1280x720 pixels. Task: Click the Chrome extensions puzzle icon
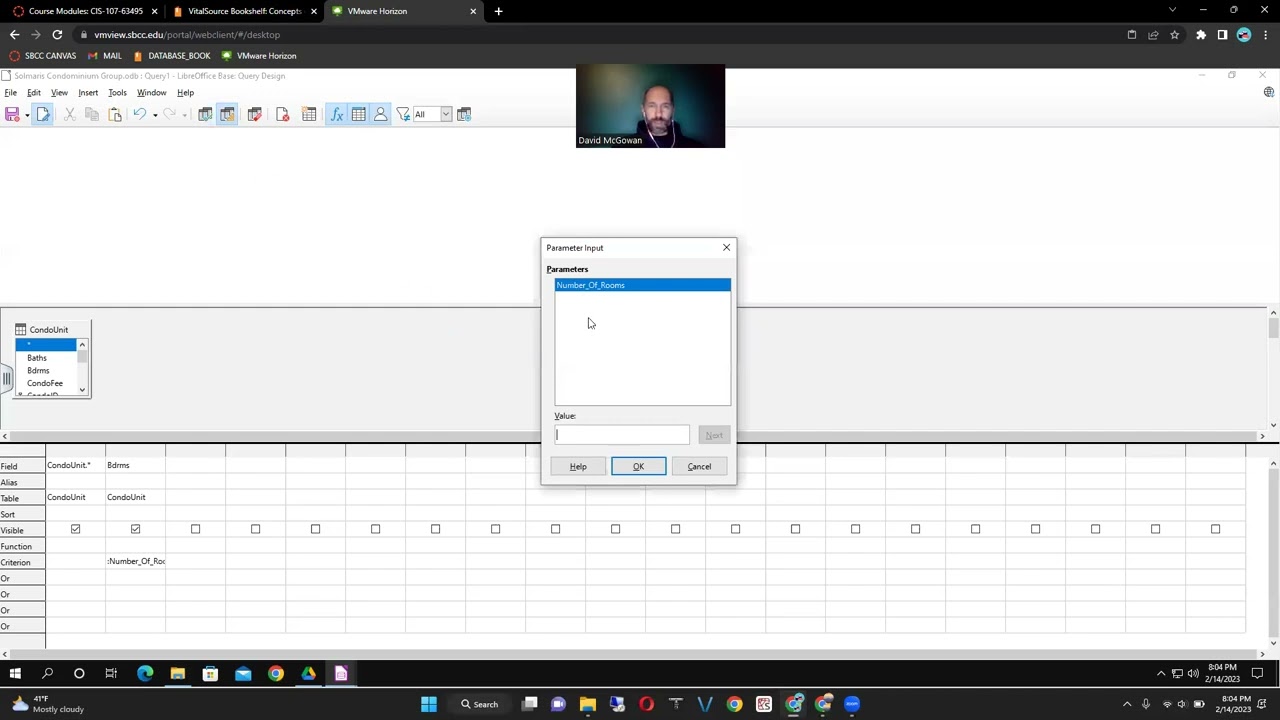tap(1201, 34)
